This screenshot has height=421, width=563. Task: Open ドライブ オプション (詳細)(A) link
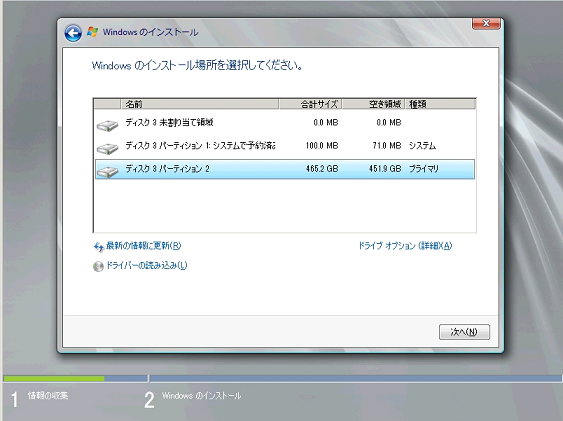coord(405,246)
